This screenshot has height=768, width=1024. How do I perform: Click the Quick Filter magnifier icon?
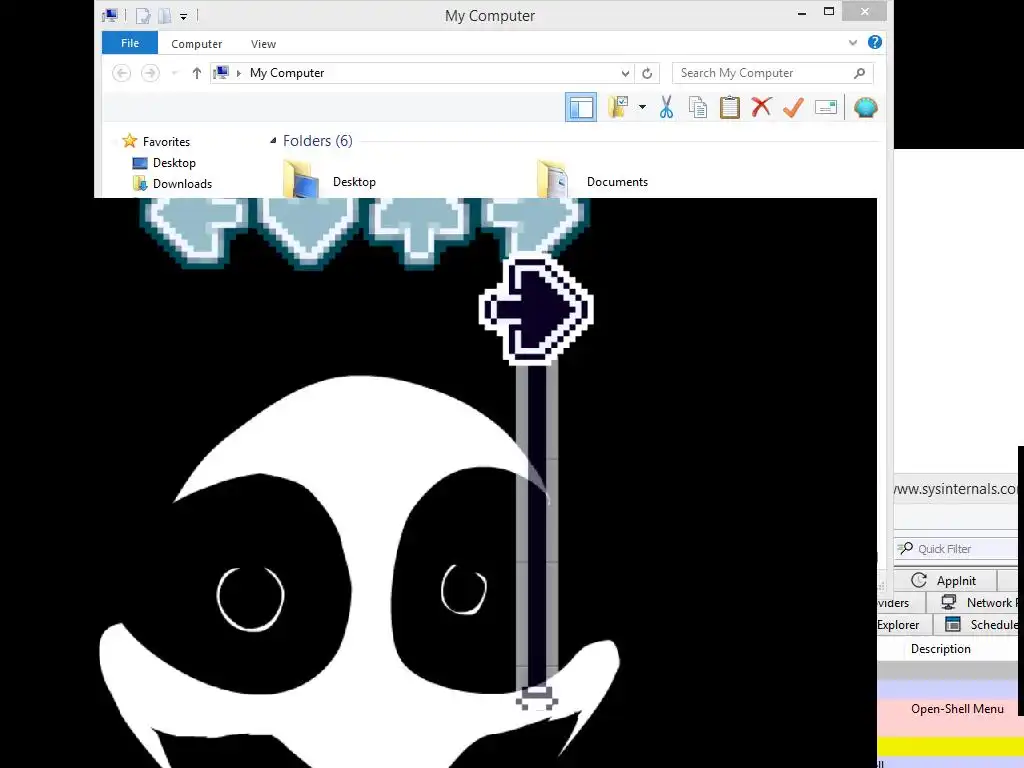click(905, 549)
